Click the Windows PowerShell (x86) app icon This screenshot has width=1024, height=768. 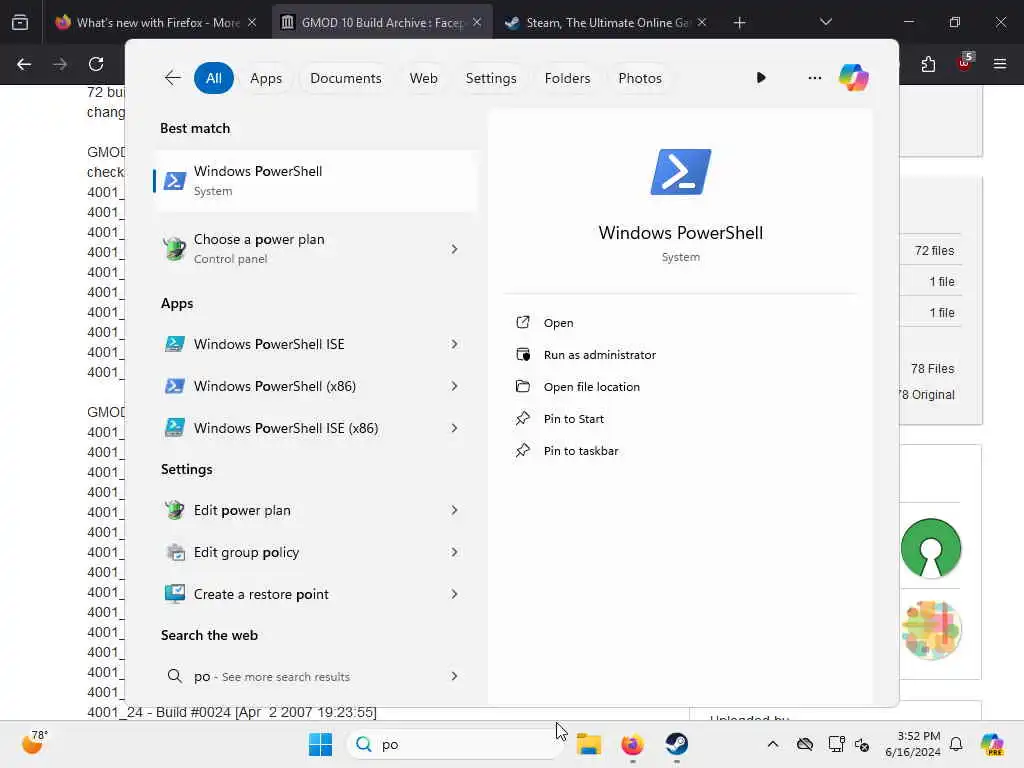pyautogui.click(x=174, y=386)
